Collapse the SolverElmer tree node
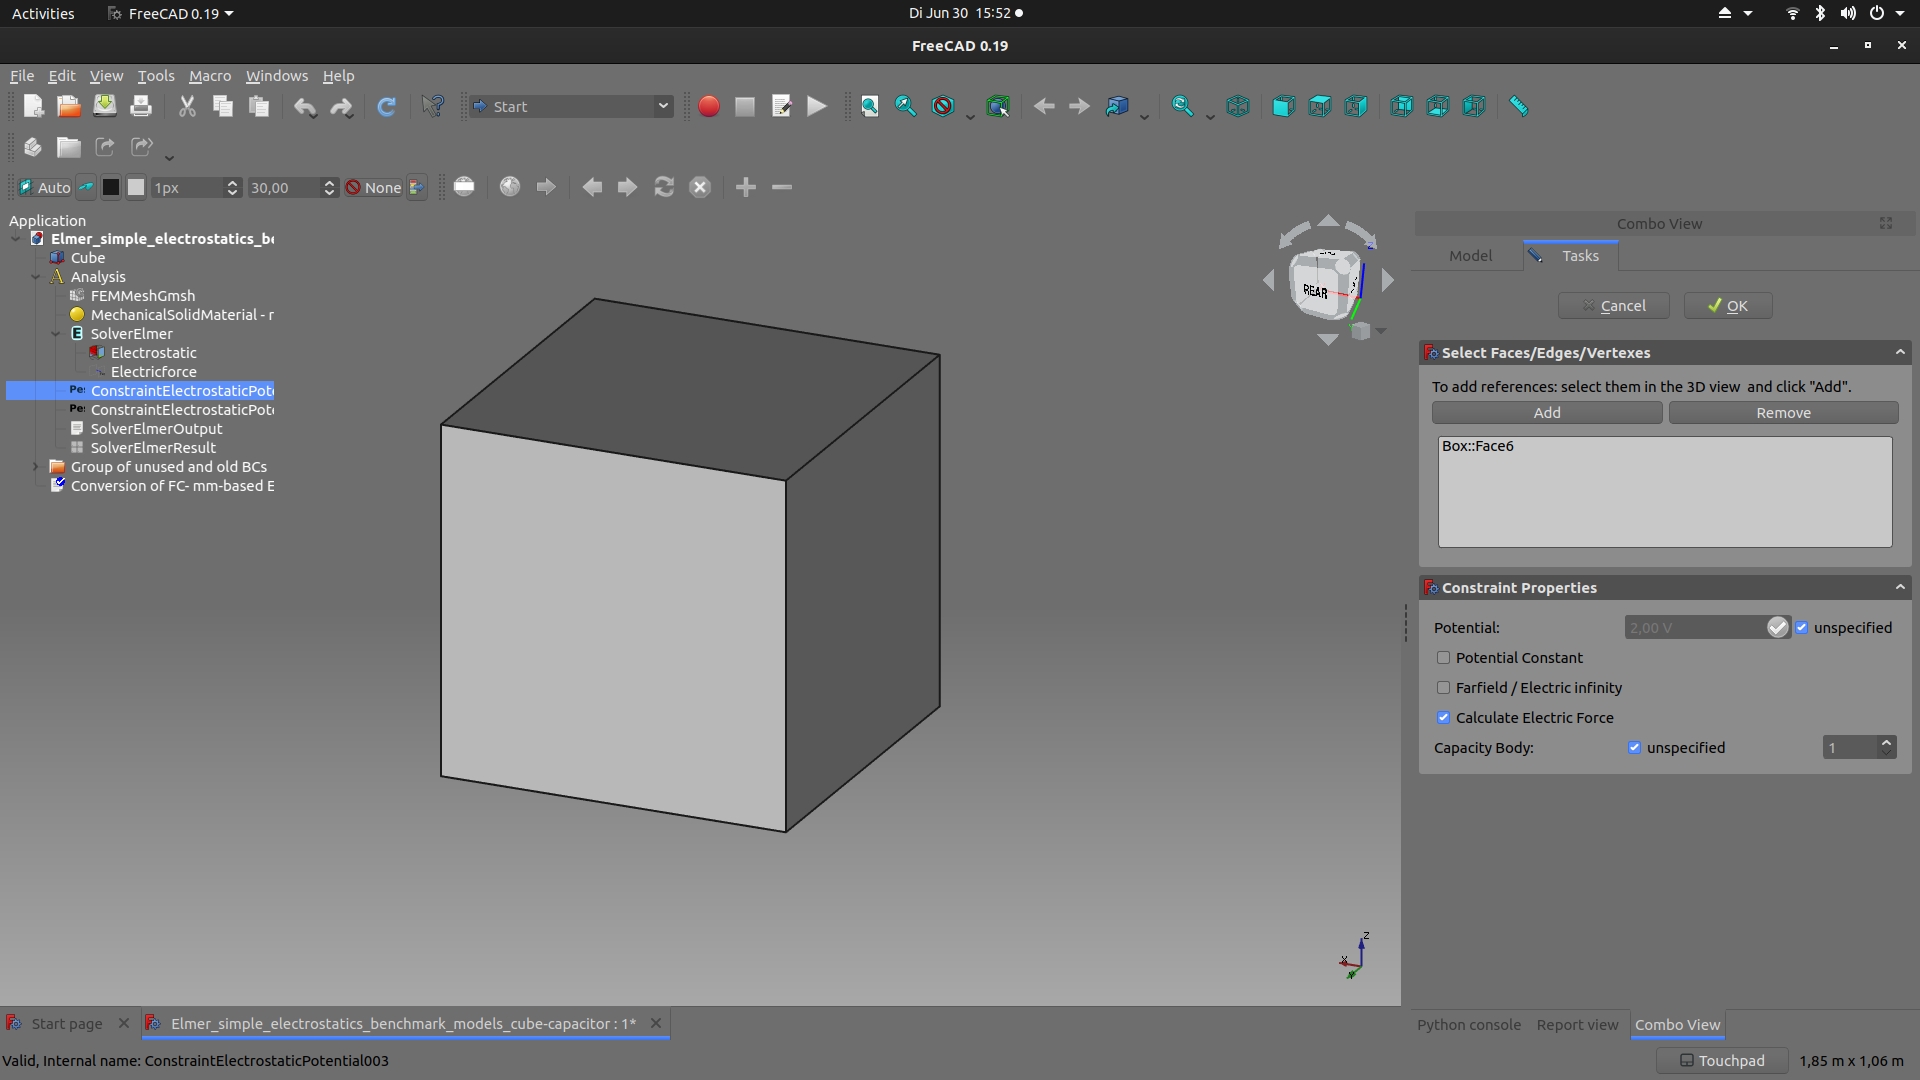The image size is (1920, 1080). [56, 334]
